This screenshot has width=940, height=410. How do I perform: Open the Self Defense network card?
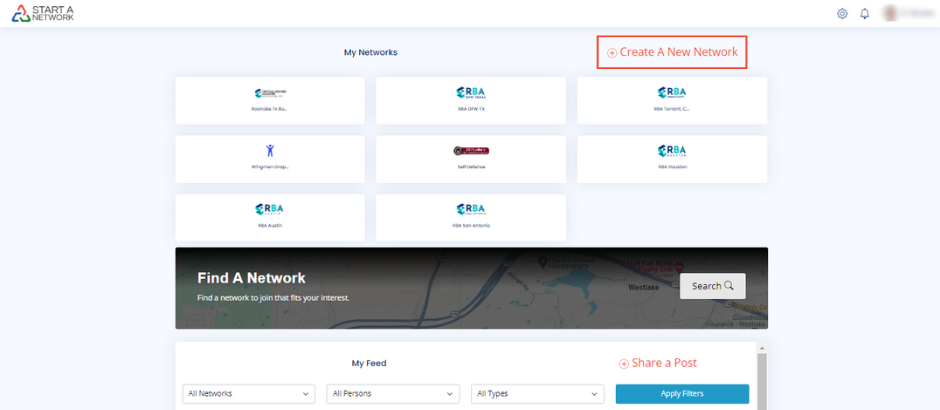pyautogui.click(x=470, y=158)
